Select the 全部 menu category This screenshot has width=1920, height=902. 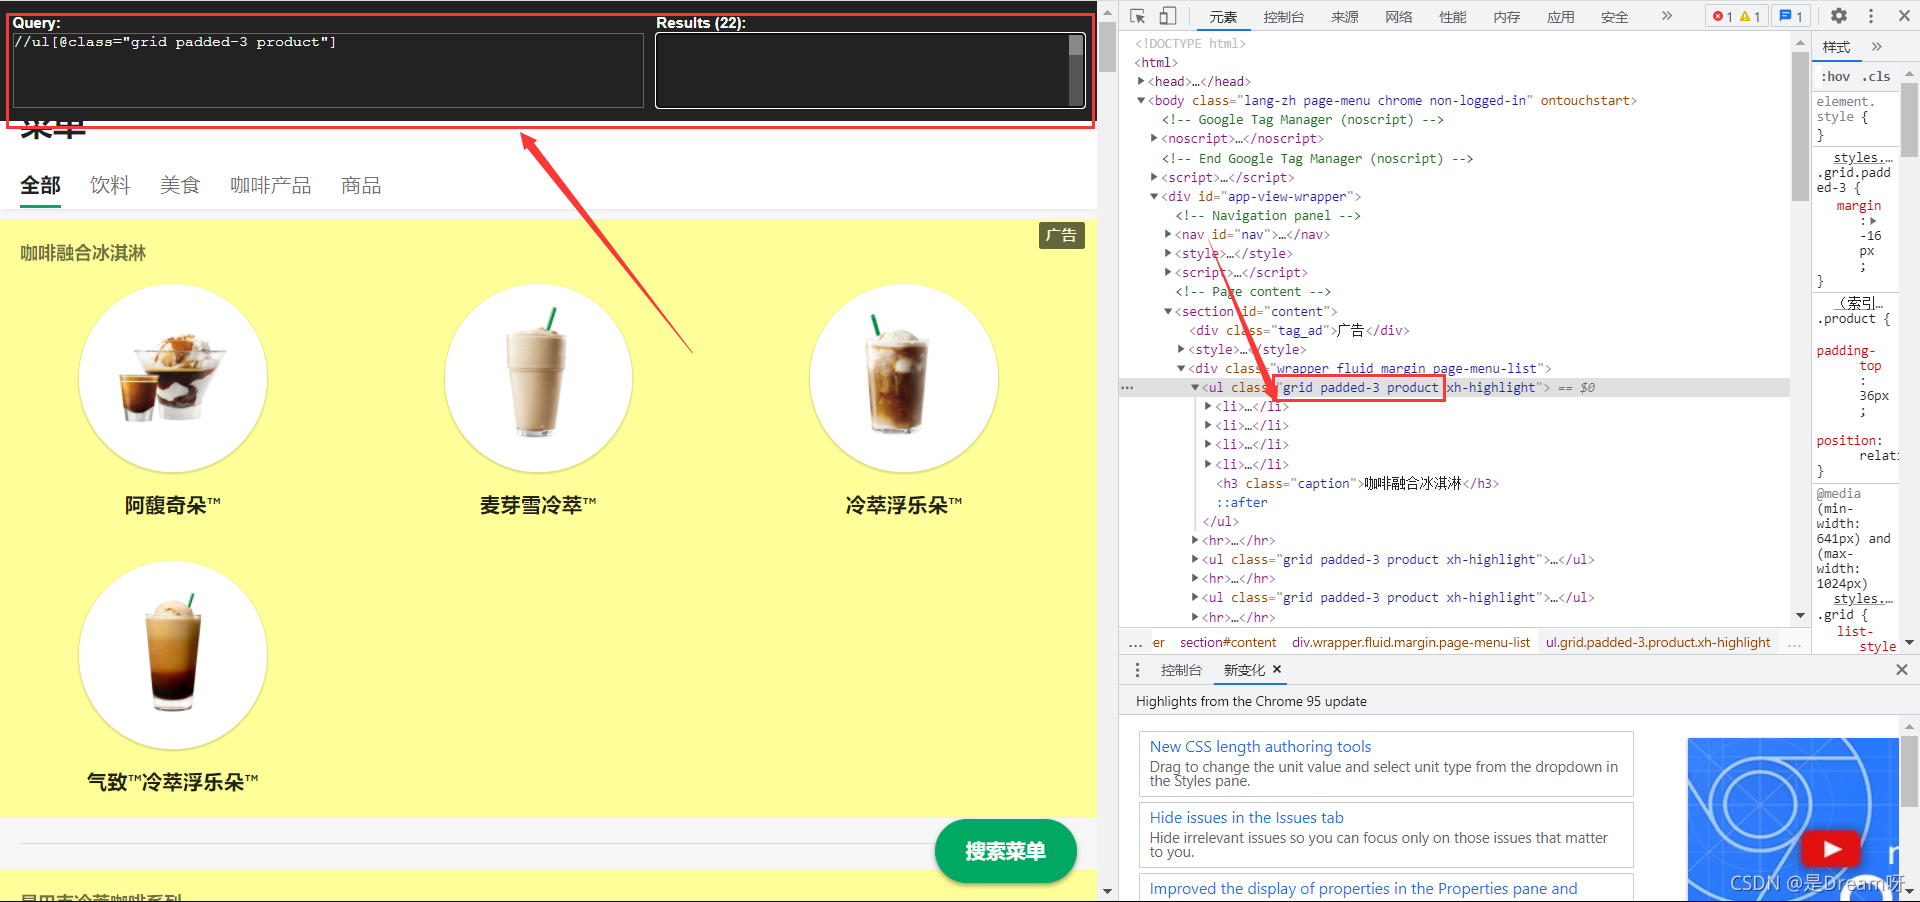click(x=41, y=186)
